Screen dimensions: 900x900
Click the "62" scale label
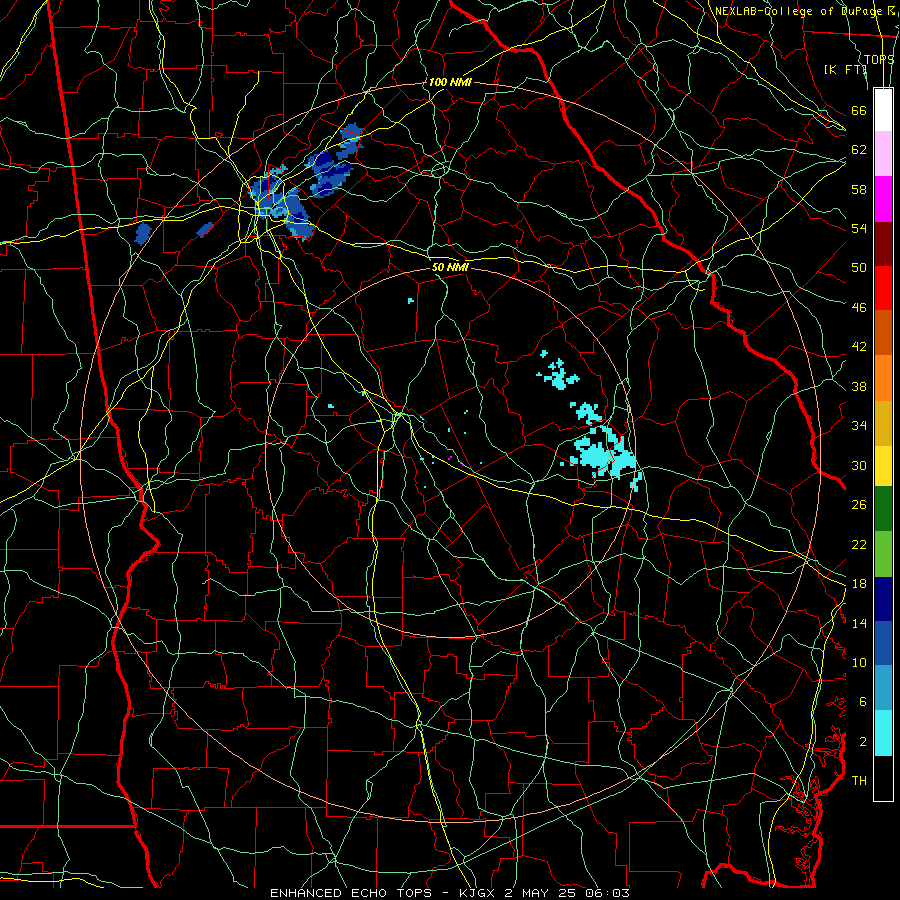(x=859, y=150)
